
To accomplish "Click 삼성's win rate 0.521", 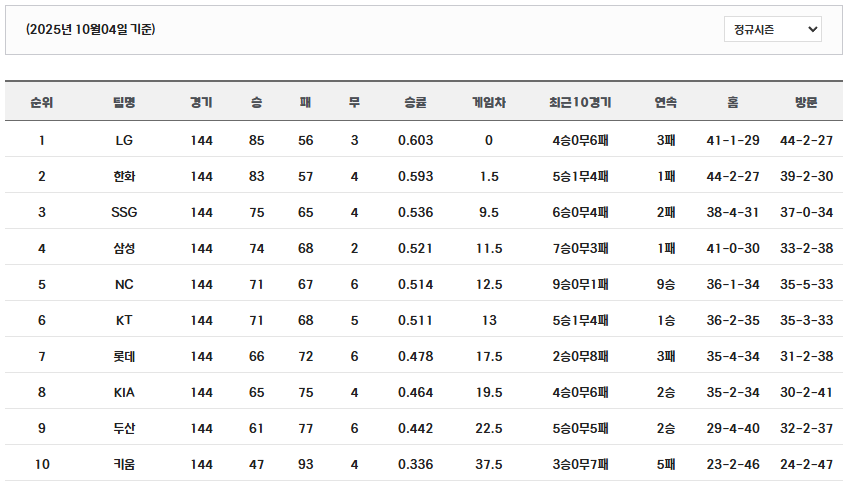I will [x=415, y=248].
